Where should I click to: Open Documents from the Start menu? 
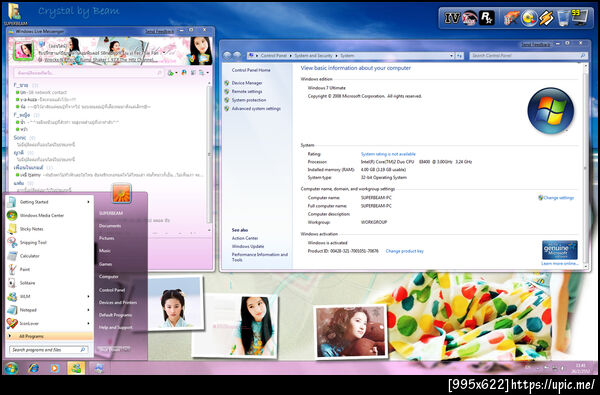point(110,226)
